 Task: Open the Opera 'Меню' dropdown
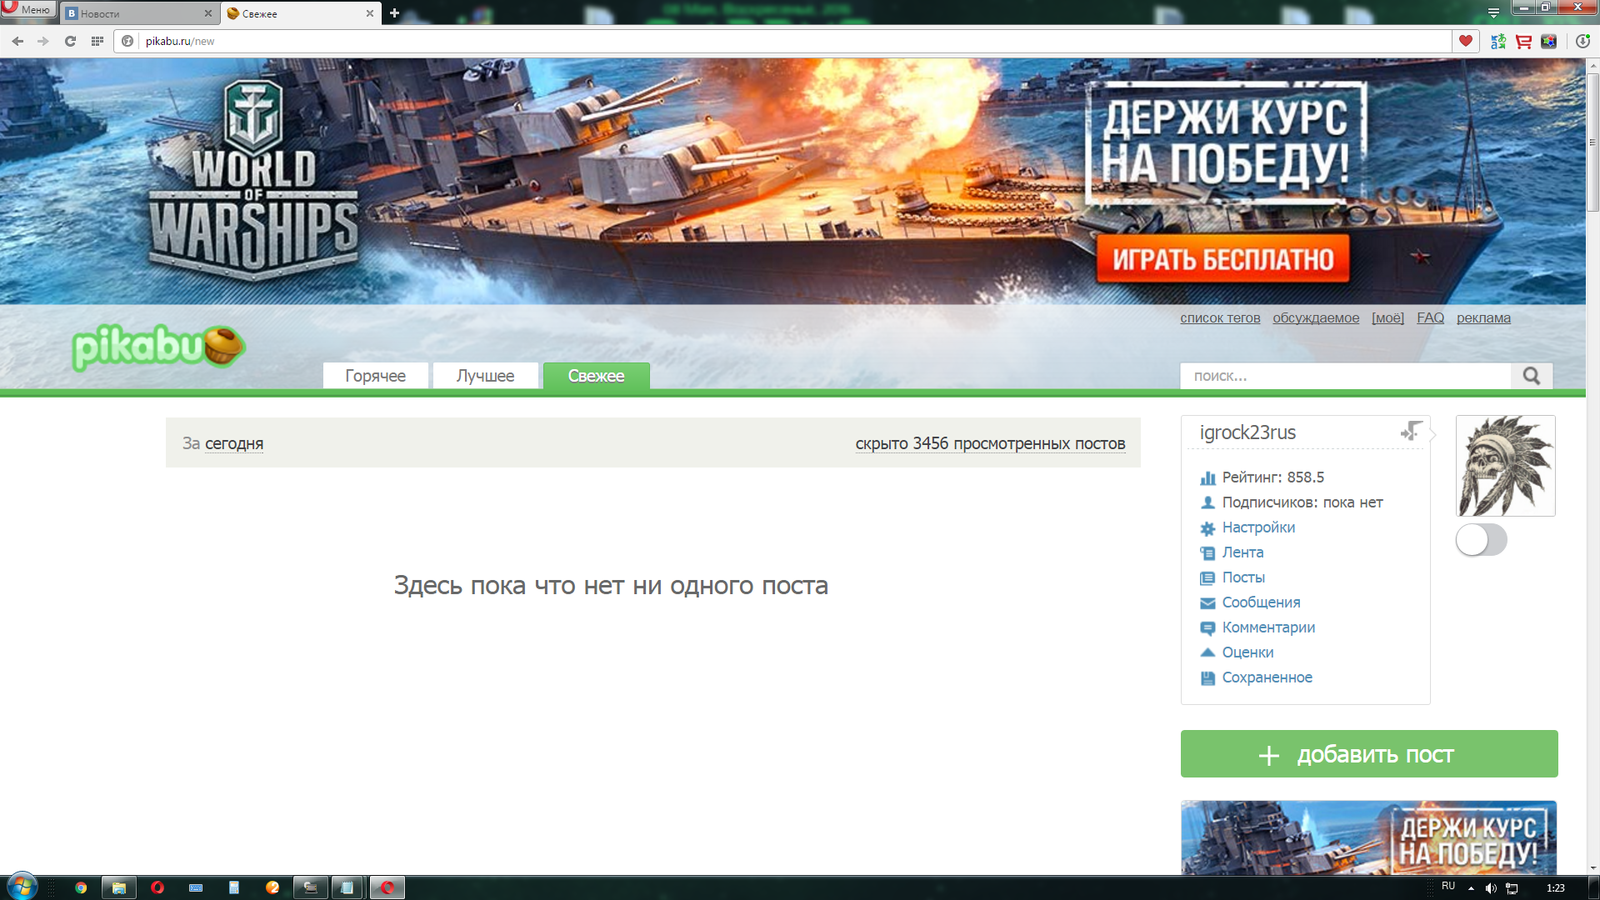[x=28, y=10]
